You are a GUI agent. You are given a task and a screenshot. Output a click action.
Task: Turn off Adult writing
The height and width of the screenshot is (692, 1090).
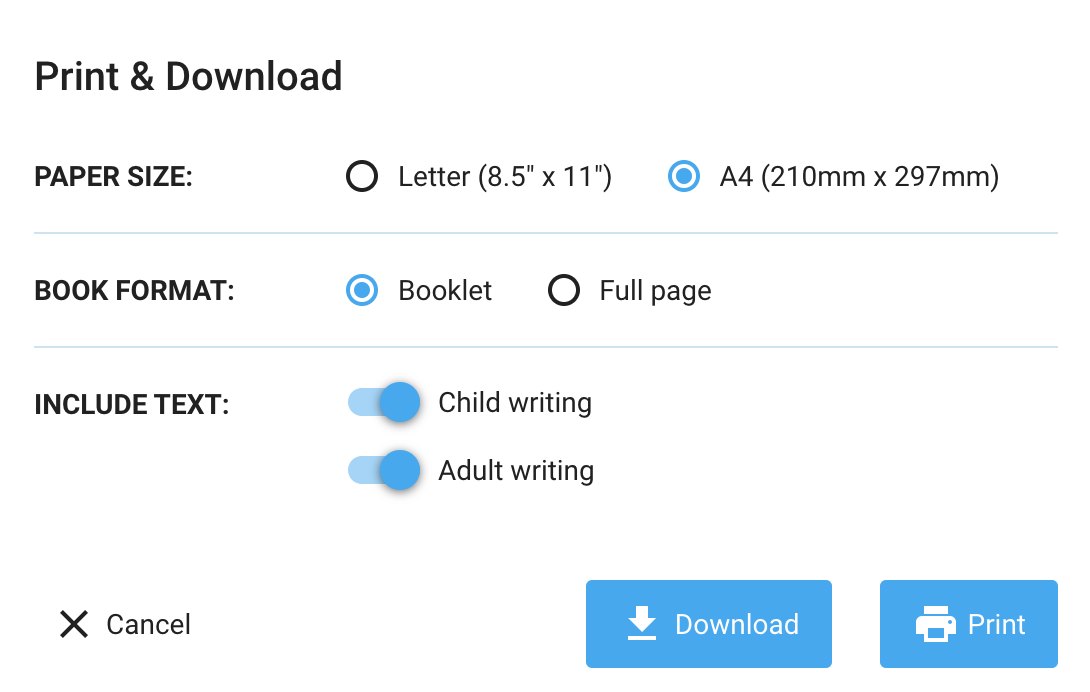[382, 470]
